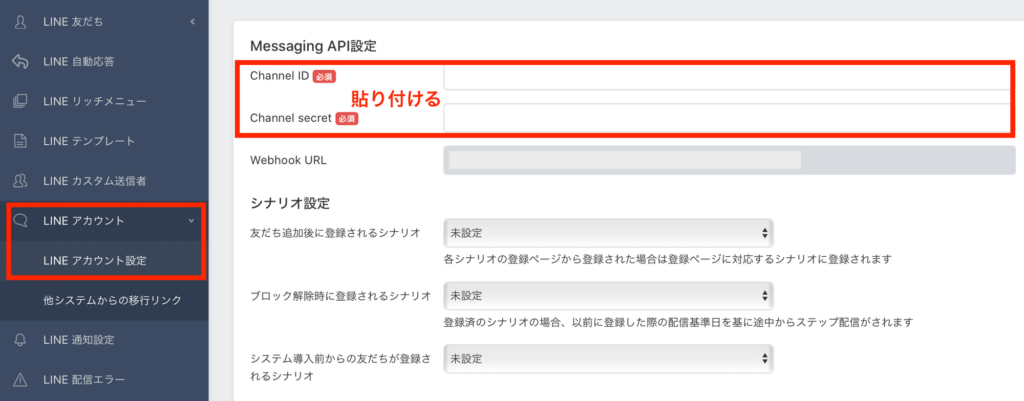Open LINE テンプレート section
This screenshot has width=1024, height=401.
pyautogui.click(x=104, y=140)
